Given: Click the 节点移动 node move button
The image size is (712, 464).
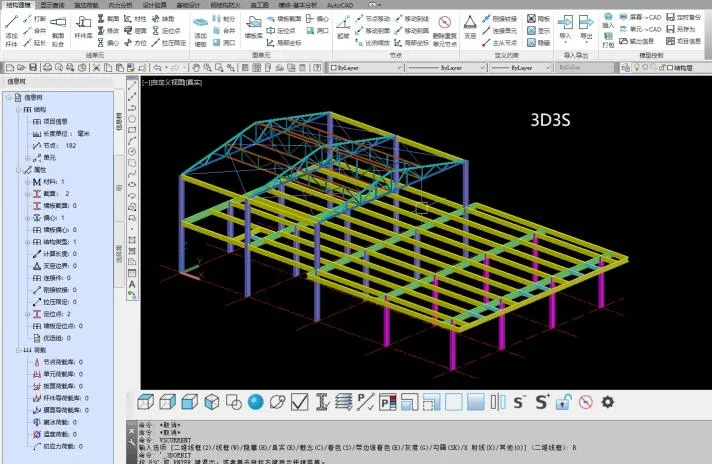Looking at the screenshot, I should pyautogui.click(x=372, y=19).
